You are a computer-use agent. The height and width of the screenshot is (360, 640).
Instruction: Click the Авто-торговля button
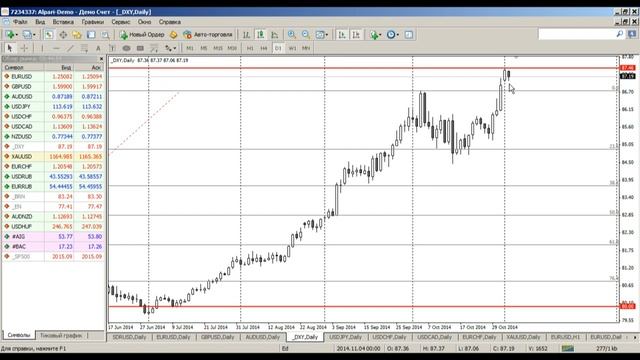208,35
